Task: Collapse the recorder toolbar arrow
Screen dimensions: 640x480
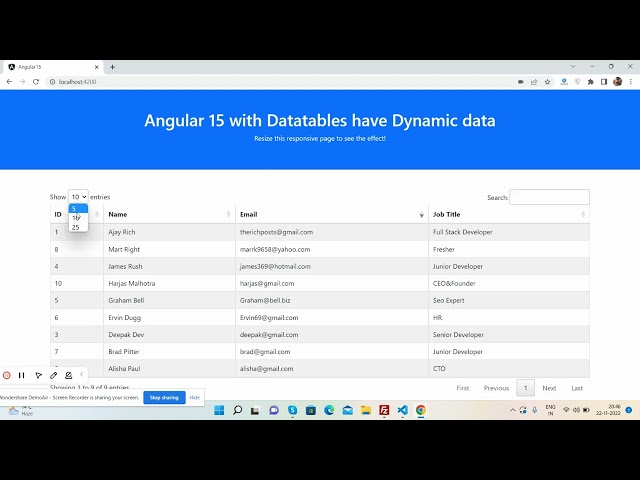Action: 81,374
